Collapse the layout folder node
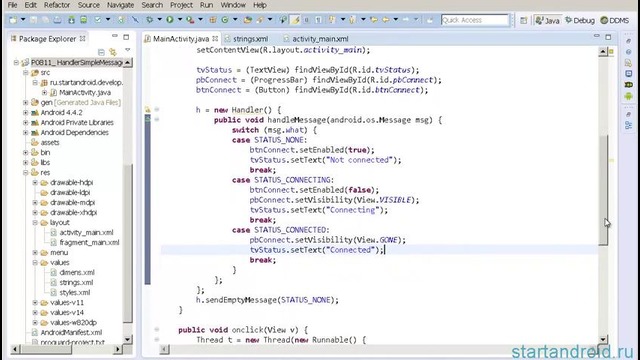The image size is (640, 360). pyautogui.click(x=35, y=222)
